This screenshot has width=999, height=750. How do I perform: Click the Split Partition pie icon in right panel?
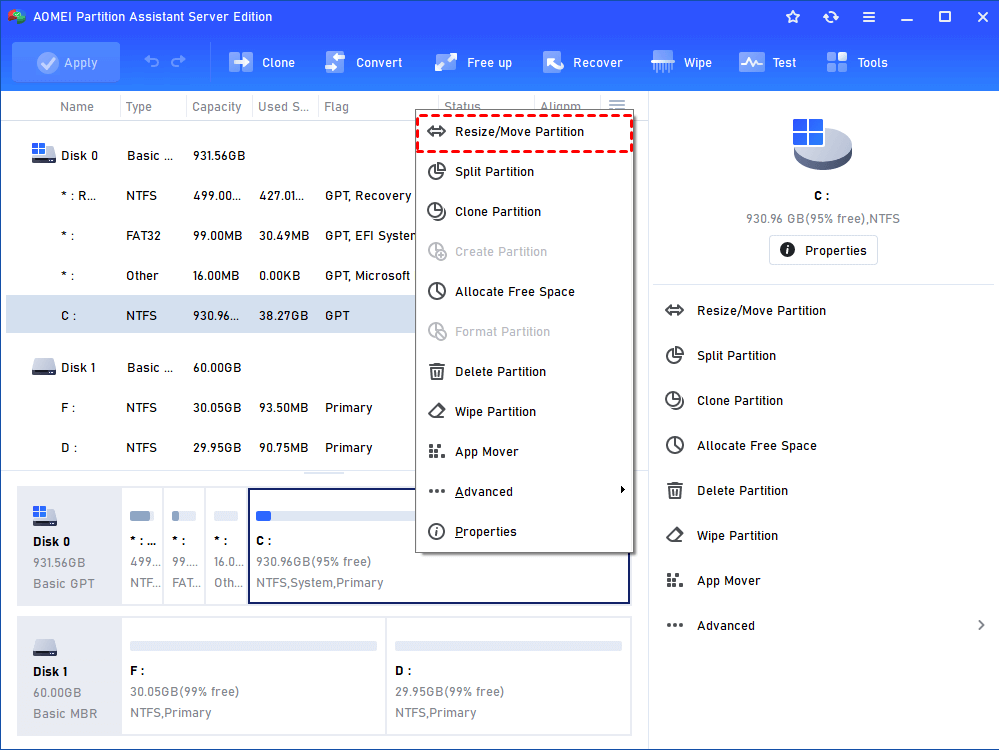coord(675,355)
